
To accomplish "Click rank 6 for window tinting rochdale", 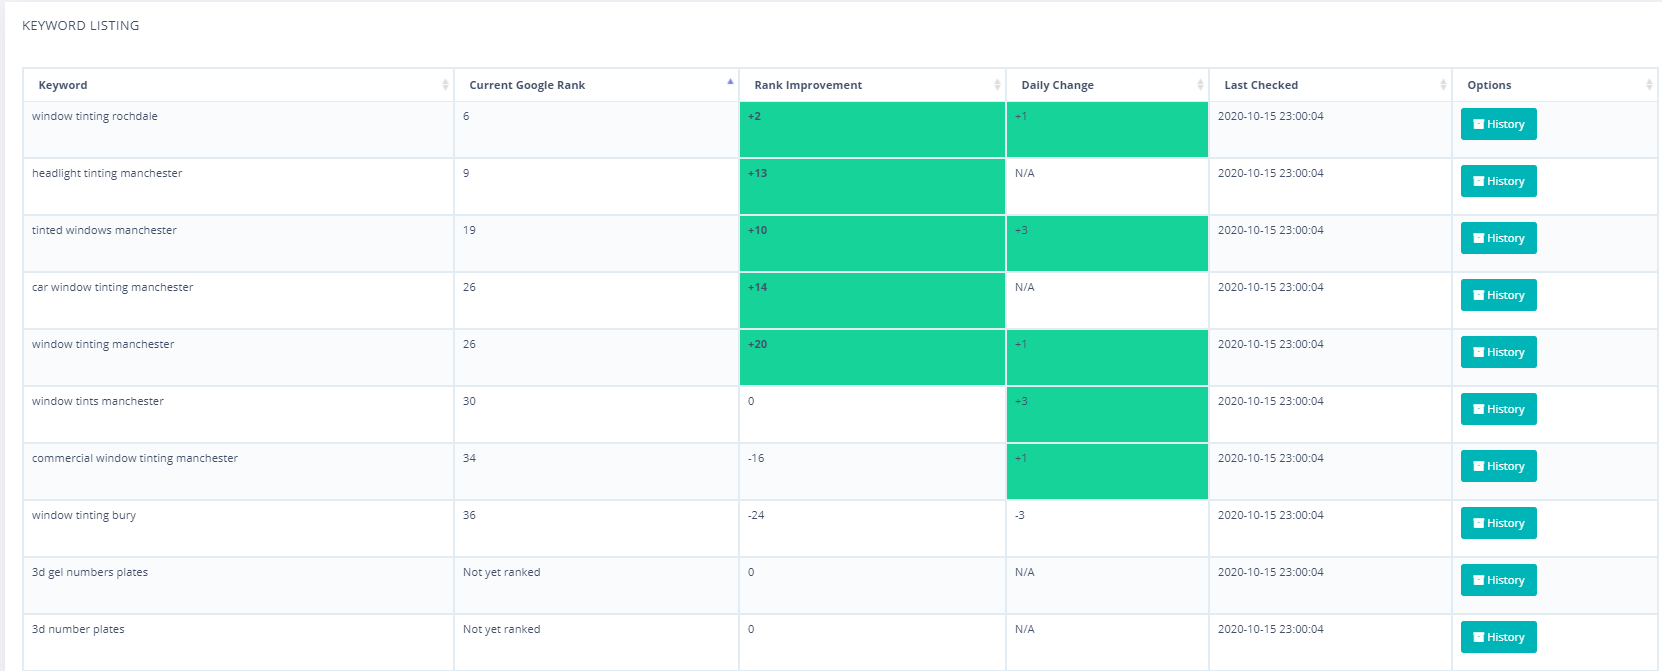I will pyautogui.click(x=466, y=116).
